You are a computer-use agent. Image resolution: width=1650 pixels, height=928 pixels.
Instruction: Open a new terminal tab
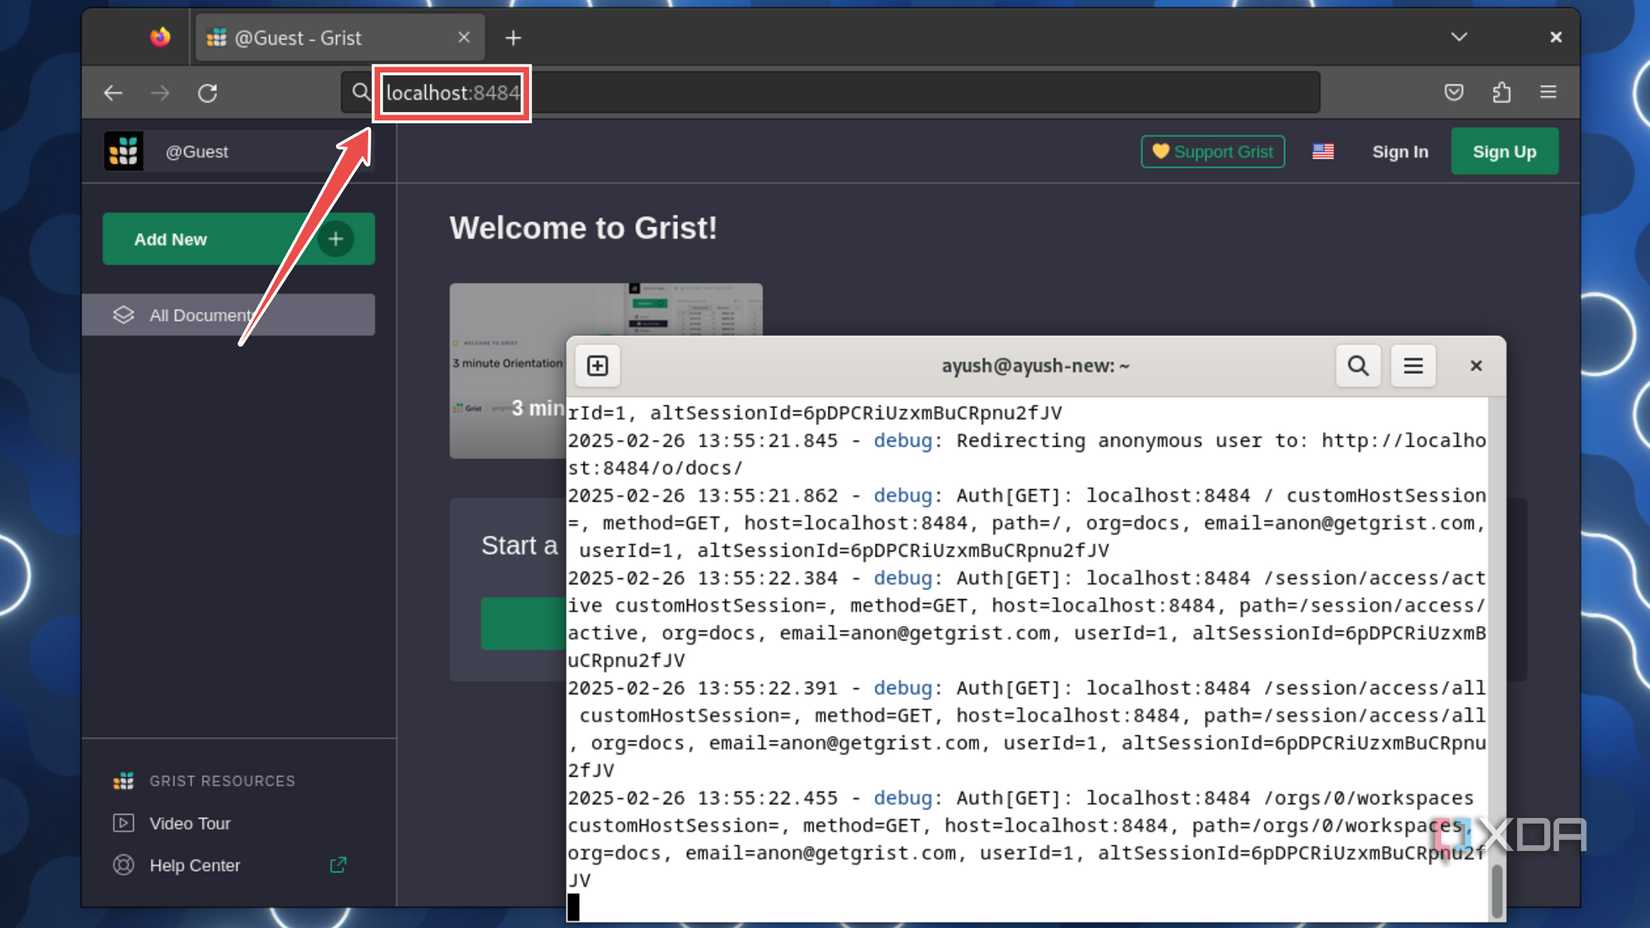coord(598,366)
